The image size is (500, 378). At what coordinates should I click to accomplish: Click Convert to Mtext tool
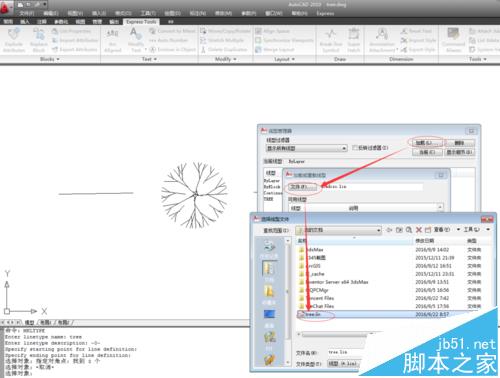coord(173,31)
